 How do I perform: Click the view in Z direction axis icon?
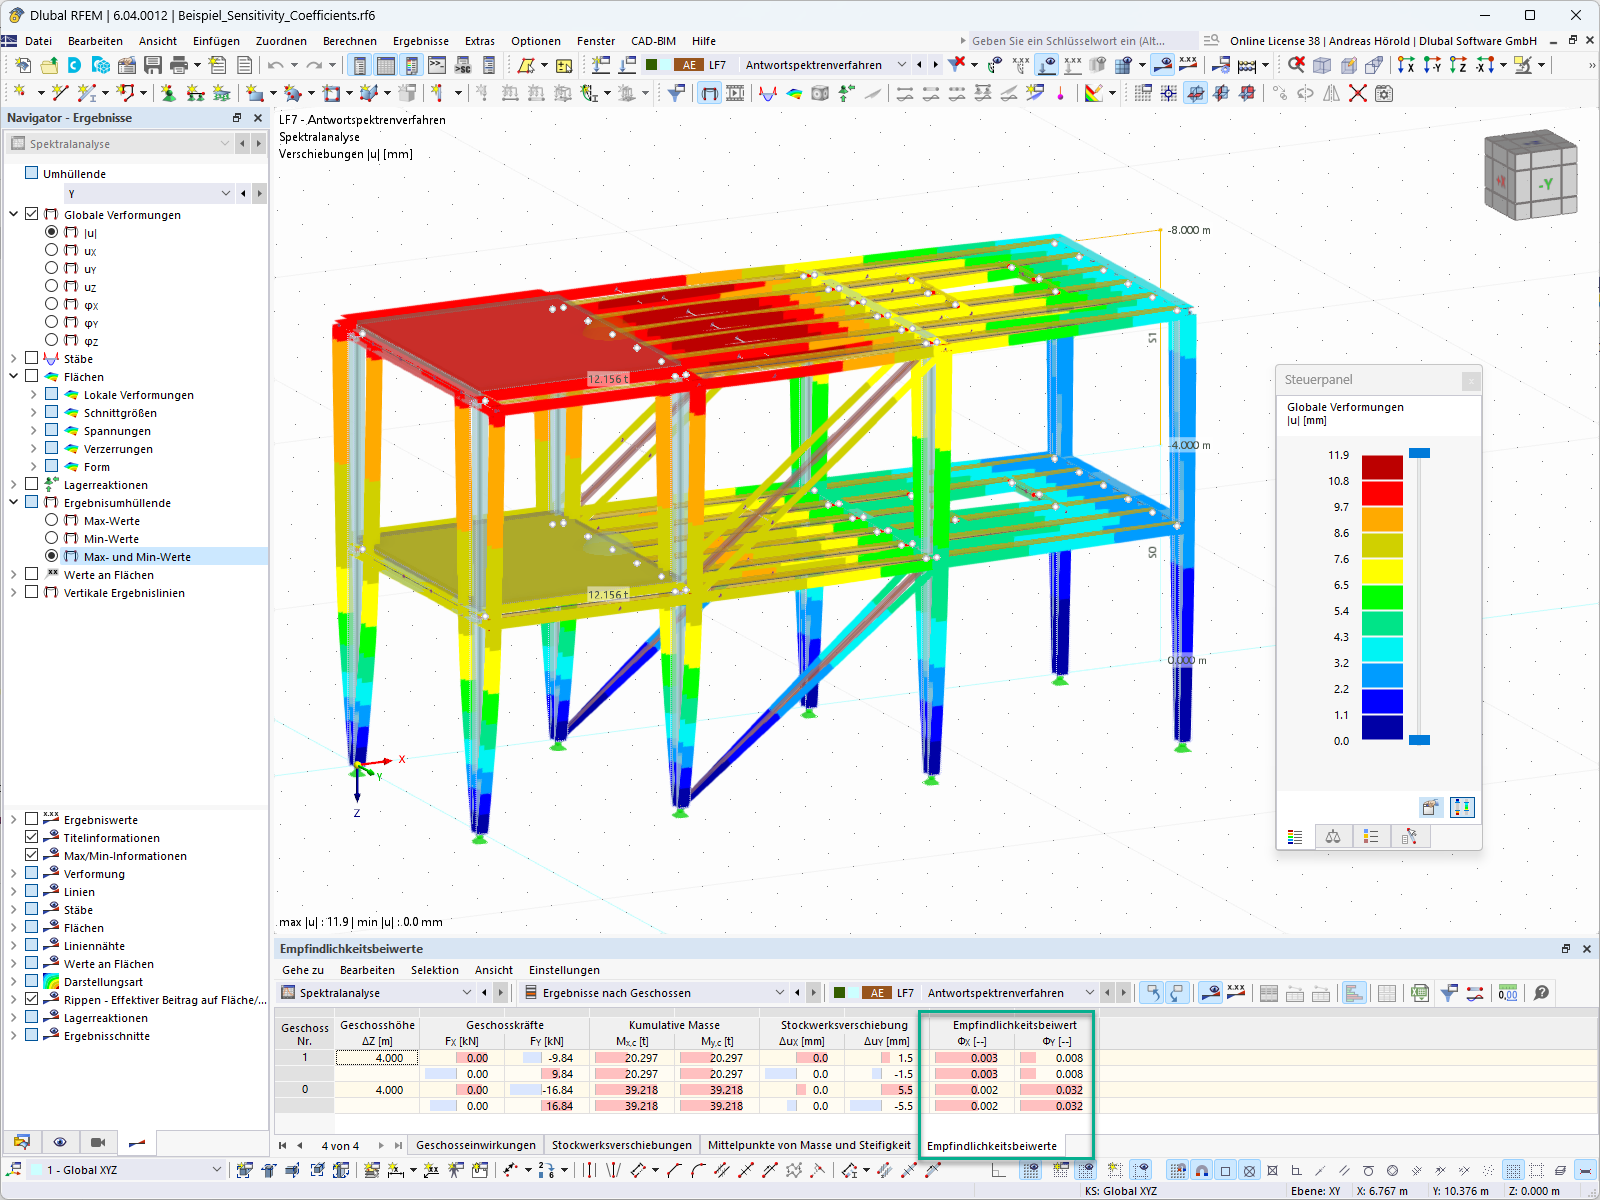point(1458,65)
